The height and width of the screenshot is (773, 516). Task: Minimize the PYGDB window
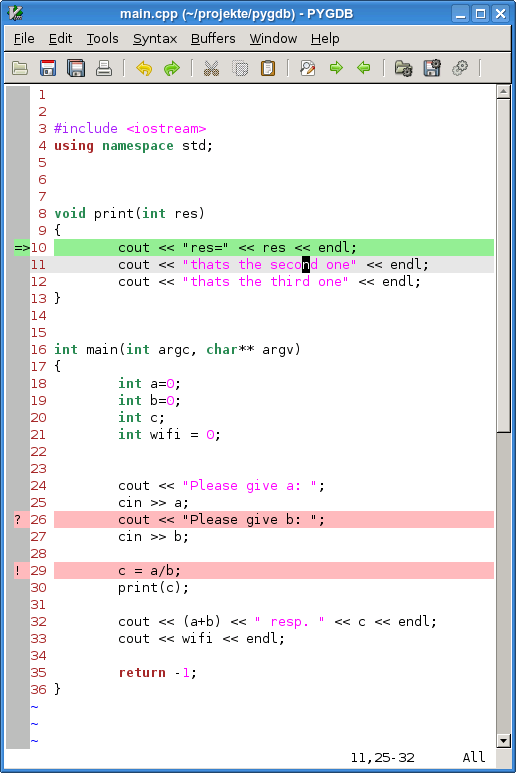(x=460, y=13)
